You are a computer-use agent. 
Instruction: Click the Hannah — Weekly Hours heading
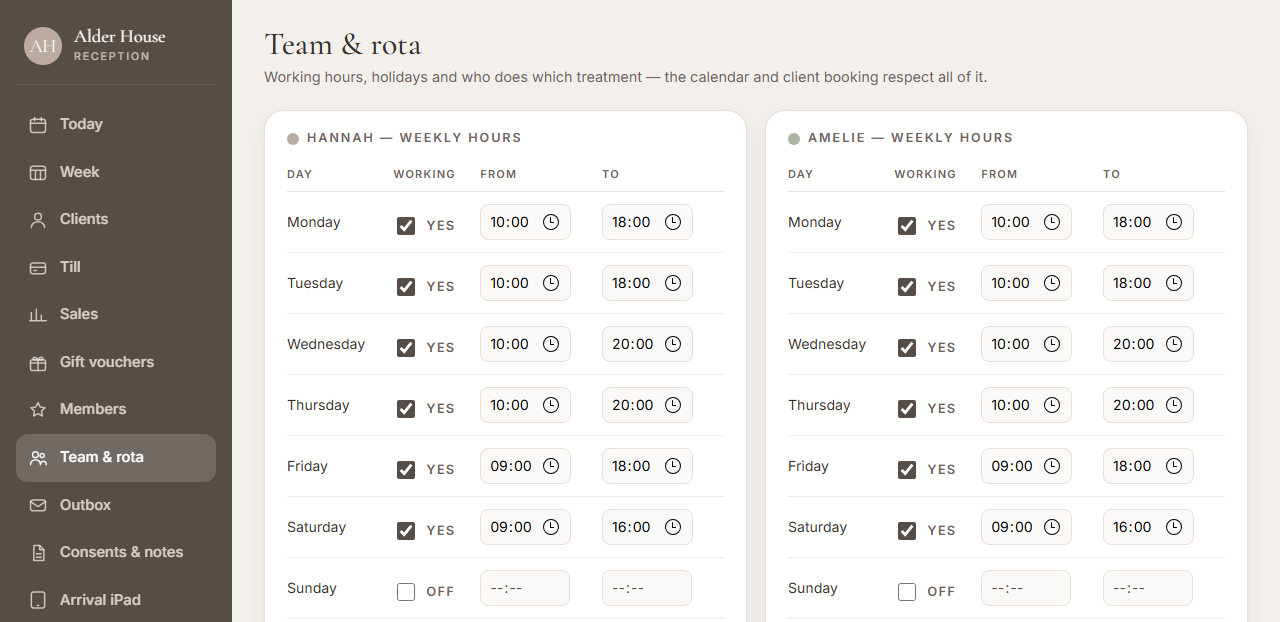(x=414, y=138)
